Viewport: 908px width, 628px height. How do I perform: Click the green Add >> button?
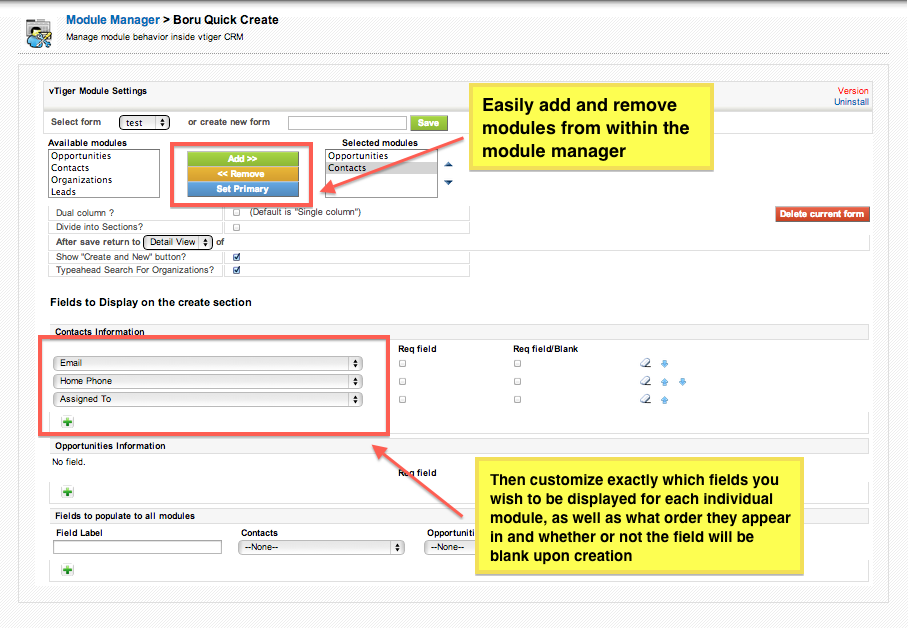(243, 159)
